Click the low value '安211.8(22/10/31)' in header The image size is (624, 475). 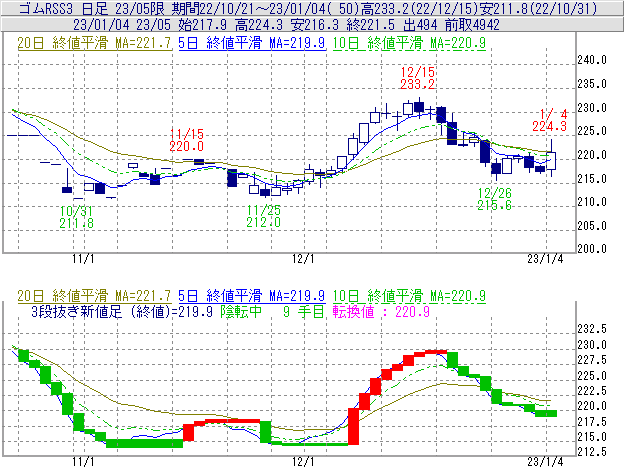pos(538,8)
